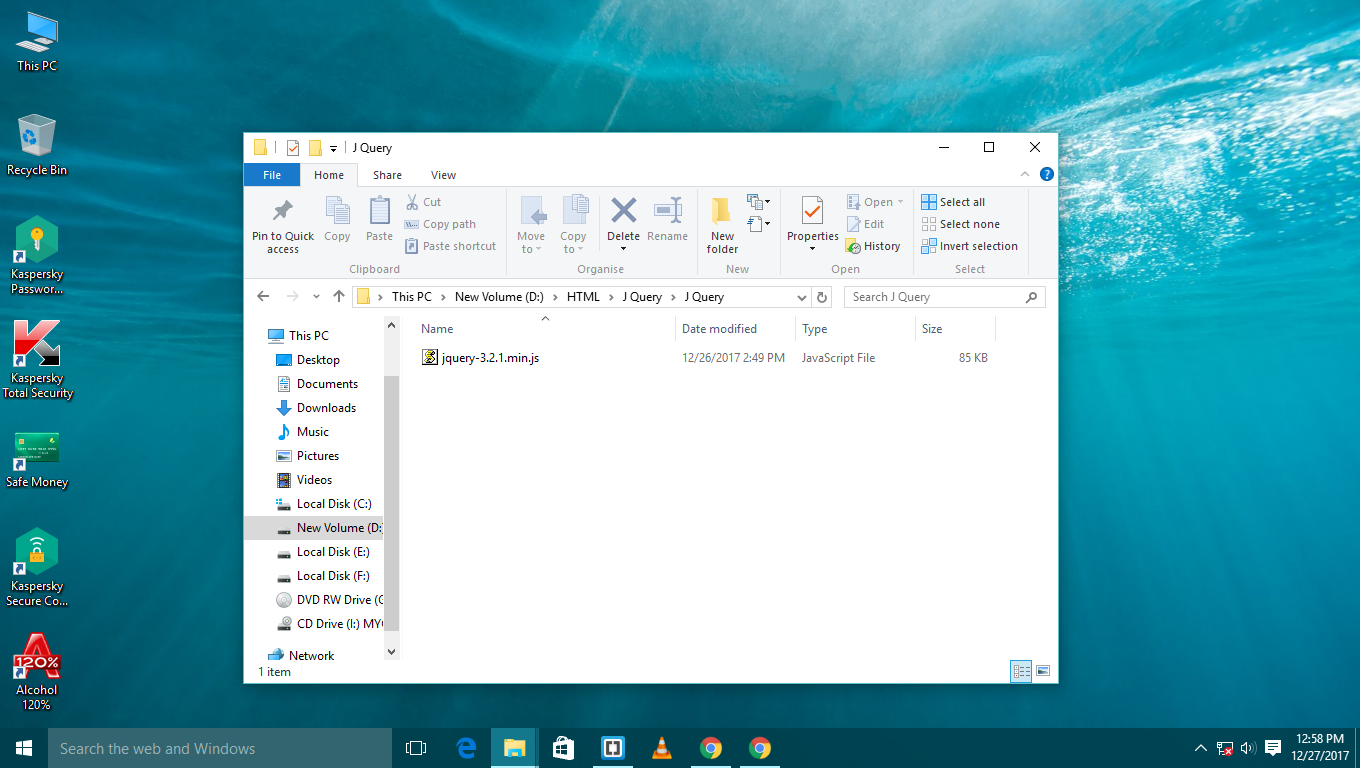Image resolution: width=1360 pixels, height=768 pixels.
Task: Expand address bar history dropdown
Action: click(x=802, y=297)
